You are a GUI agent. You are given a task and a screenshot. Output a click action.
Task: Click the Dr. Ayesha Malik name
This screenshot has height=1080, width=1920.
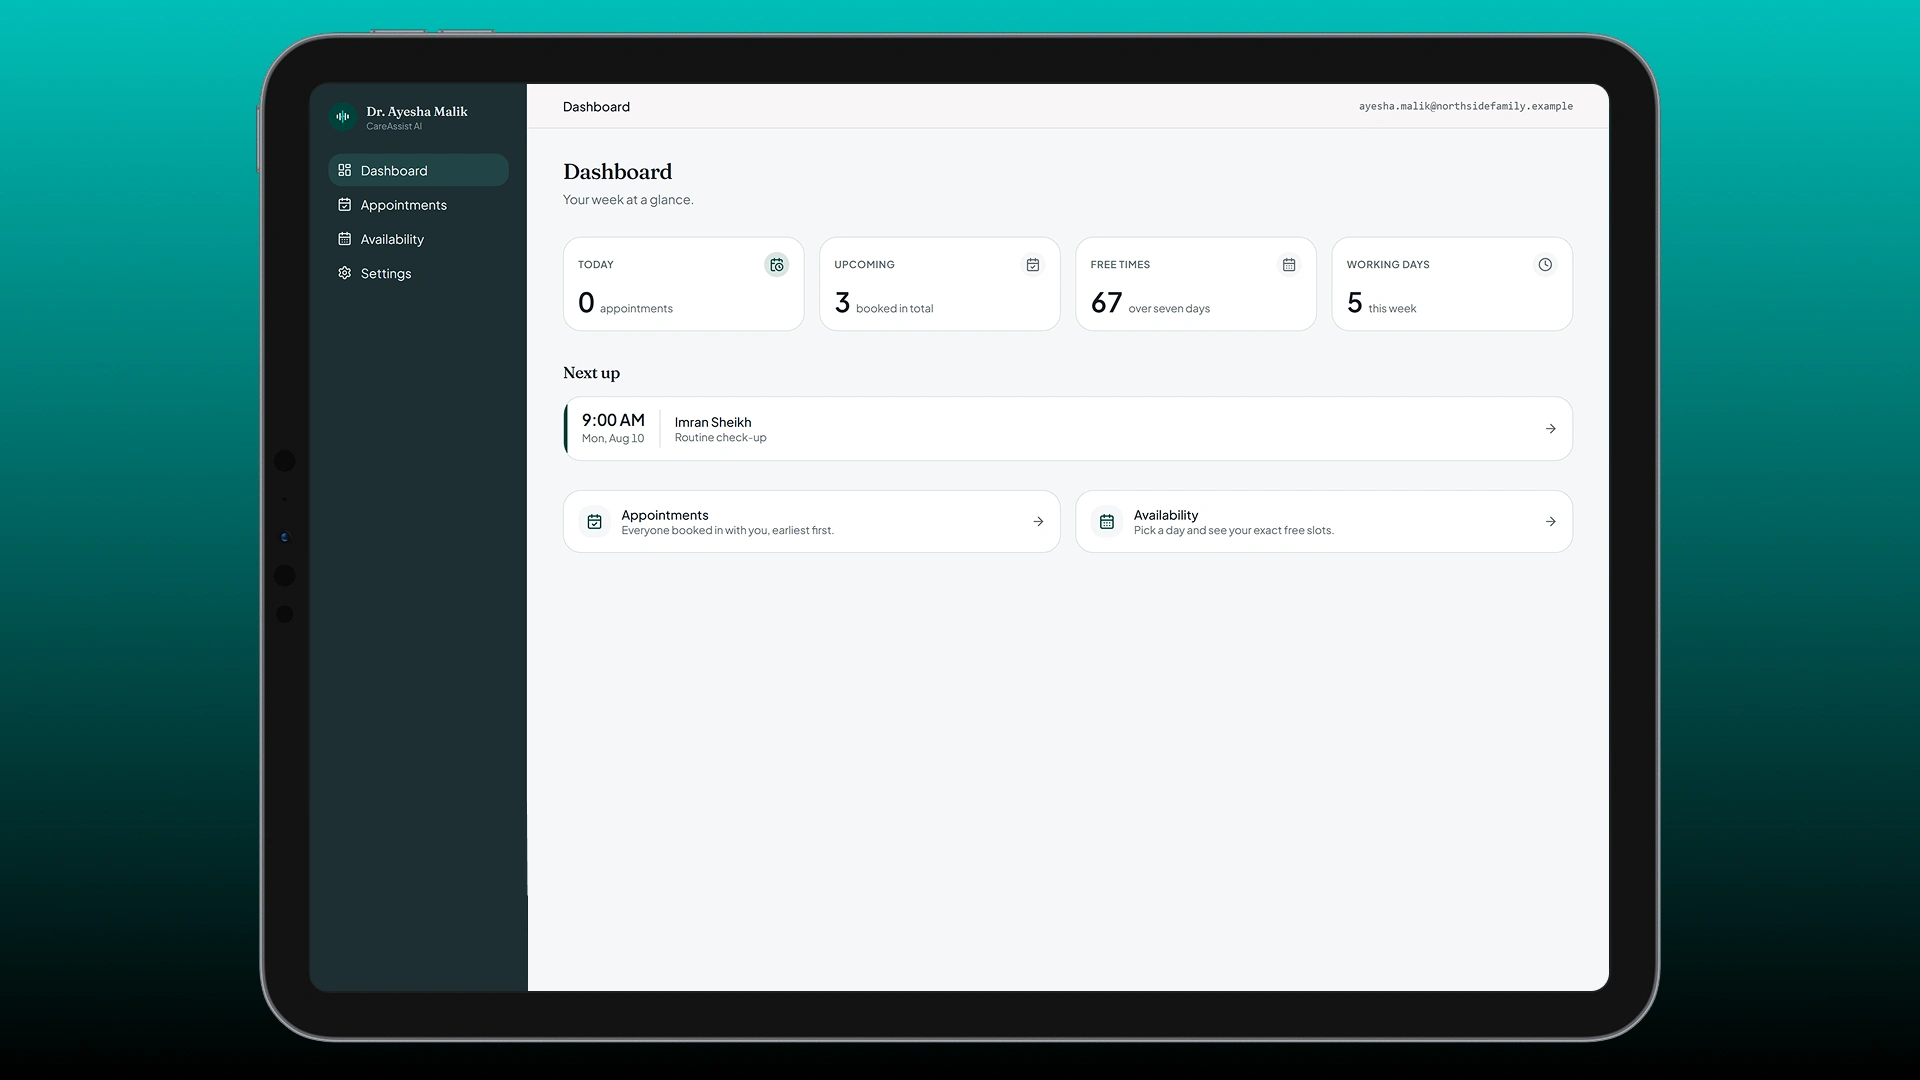(x=417, y=111)
